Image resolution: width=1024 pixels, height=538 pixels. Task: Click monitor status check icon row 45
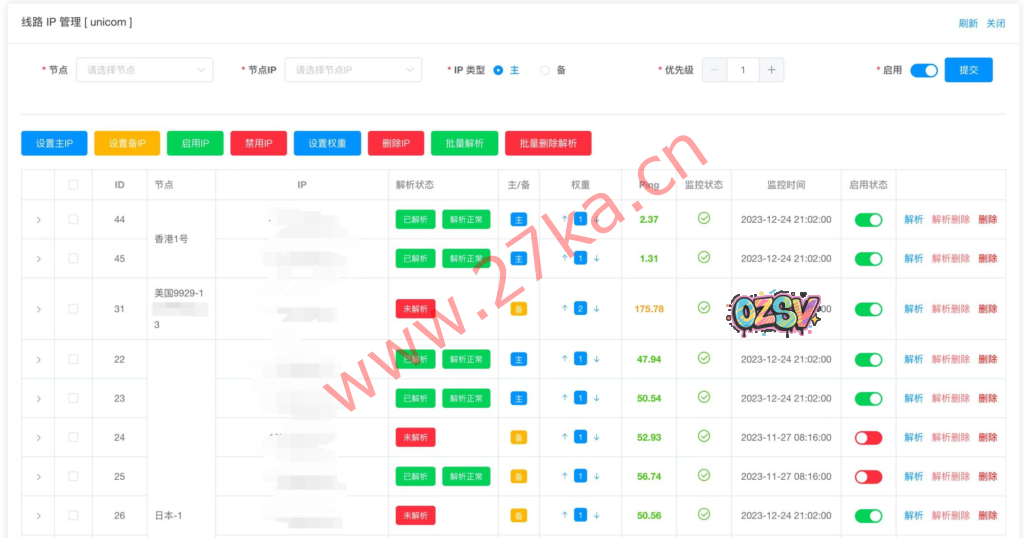pos(703,257)
